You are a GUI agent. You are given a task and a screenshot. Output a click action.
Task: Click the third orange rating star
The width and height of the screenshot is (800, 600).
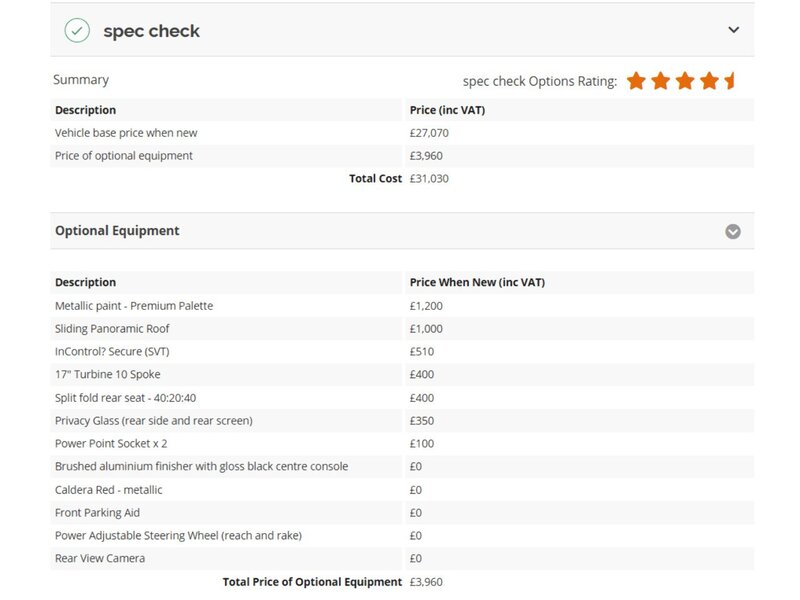(x=685, y=81)
